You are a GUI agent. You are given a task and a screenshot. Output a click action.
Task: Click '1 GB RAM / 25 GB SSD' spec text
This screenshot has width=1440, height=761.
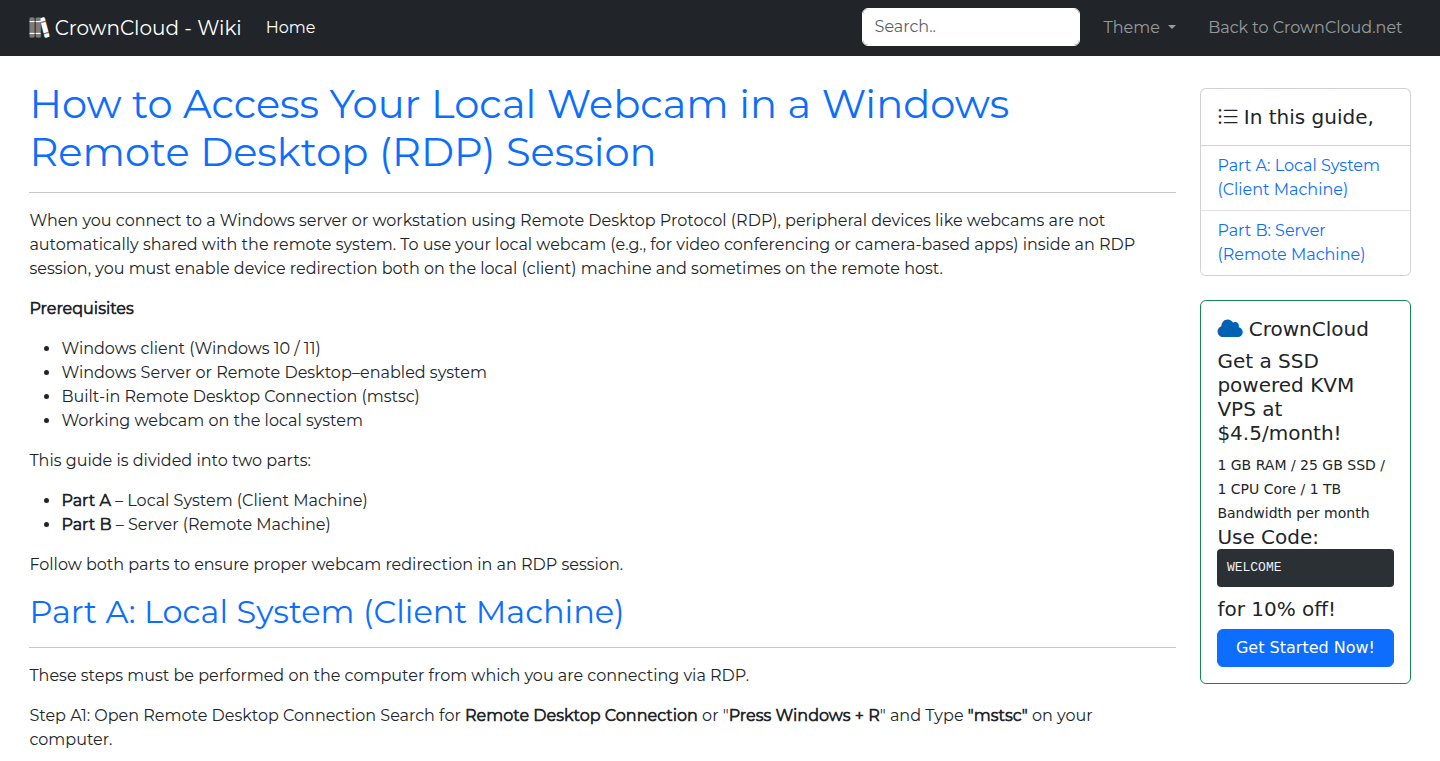pos(1301,489)
